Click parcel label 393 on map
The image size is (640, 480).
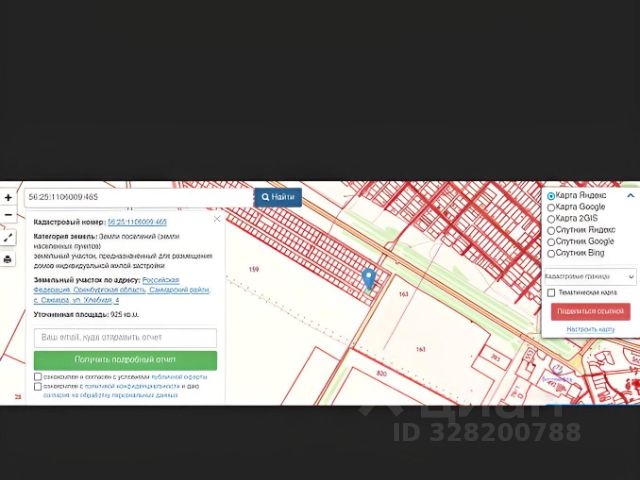(x=495, y=358)
